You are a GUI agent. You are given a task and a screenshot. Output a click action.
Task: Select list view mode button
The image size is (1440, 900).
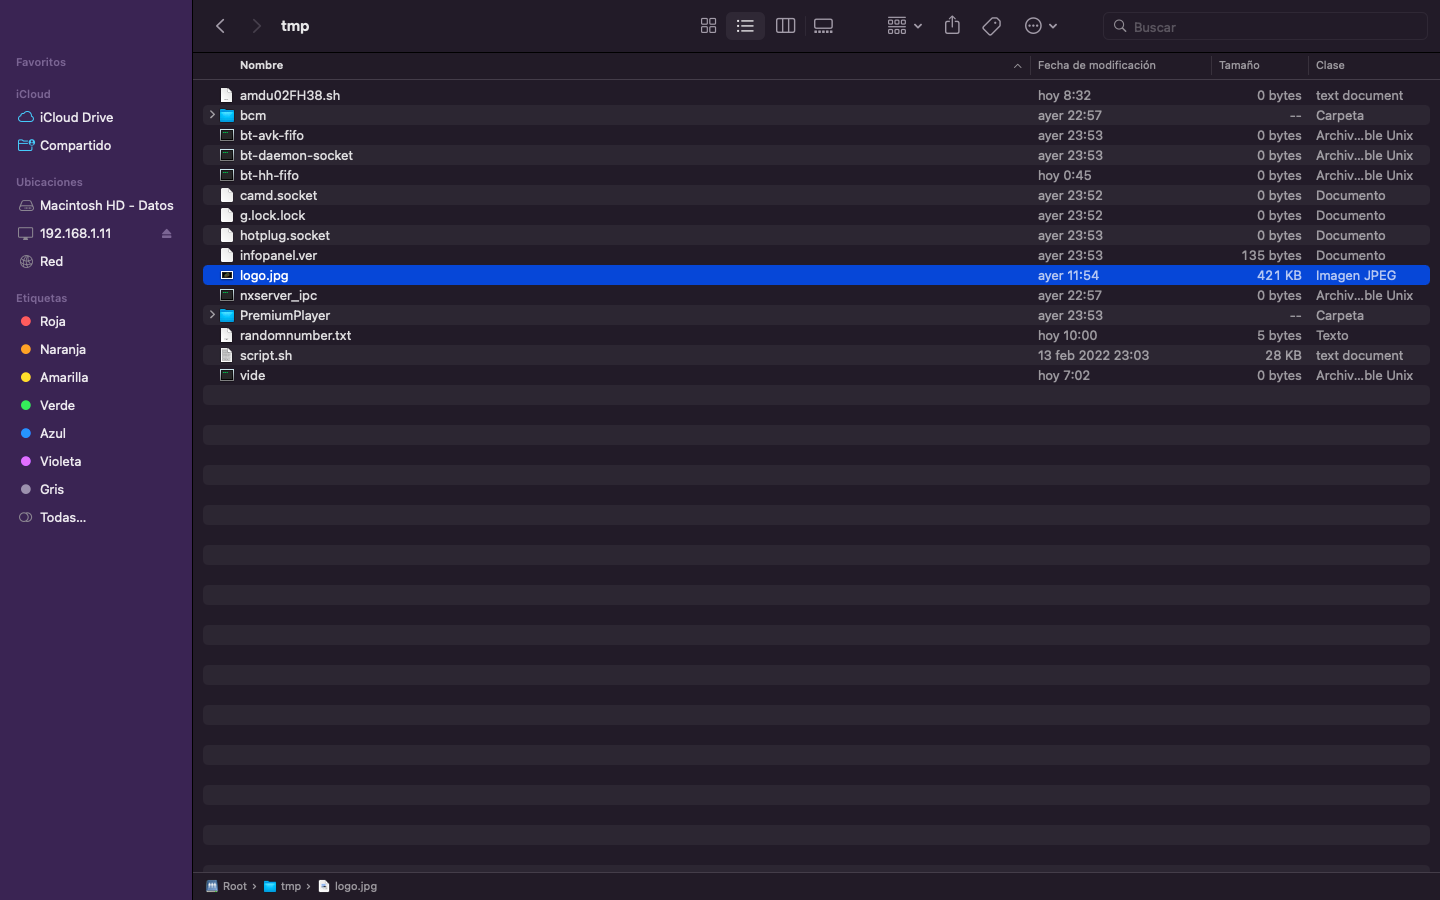[745, 26]
